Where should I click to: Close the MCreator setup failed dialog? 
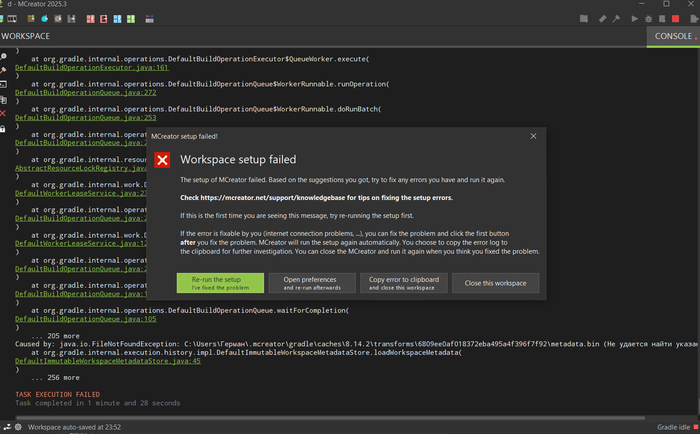533,136
